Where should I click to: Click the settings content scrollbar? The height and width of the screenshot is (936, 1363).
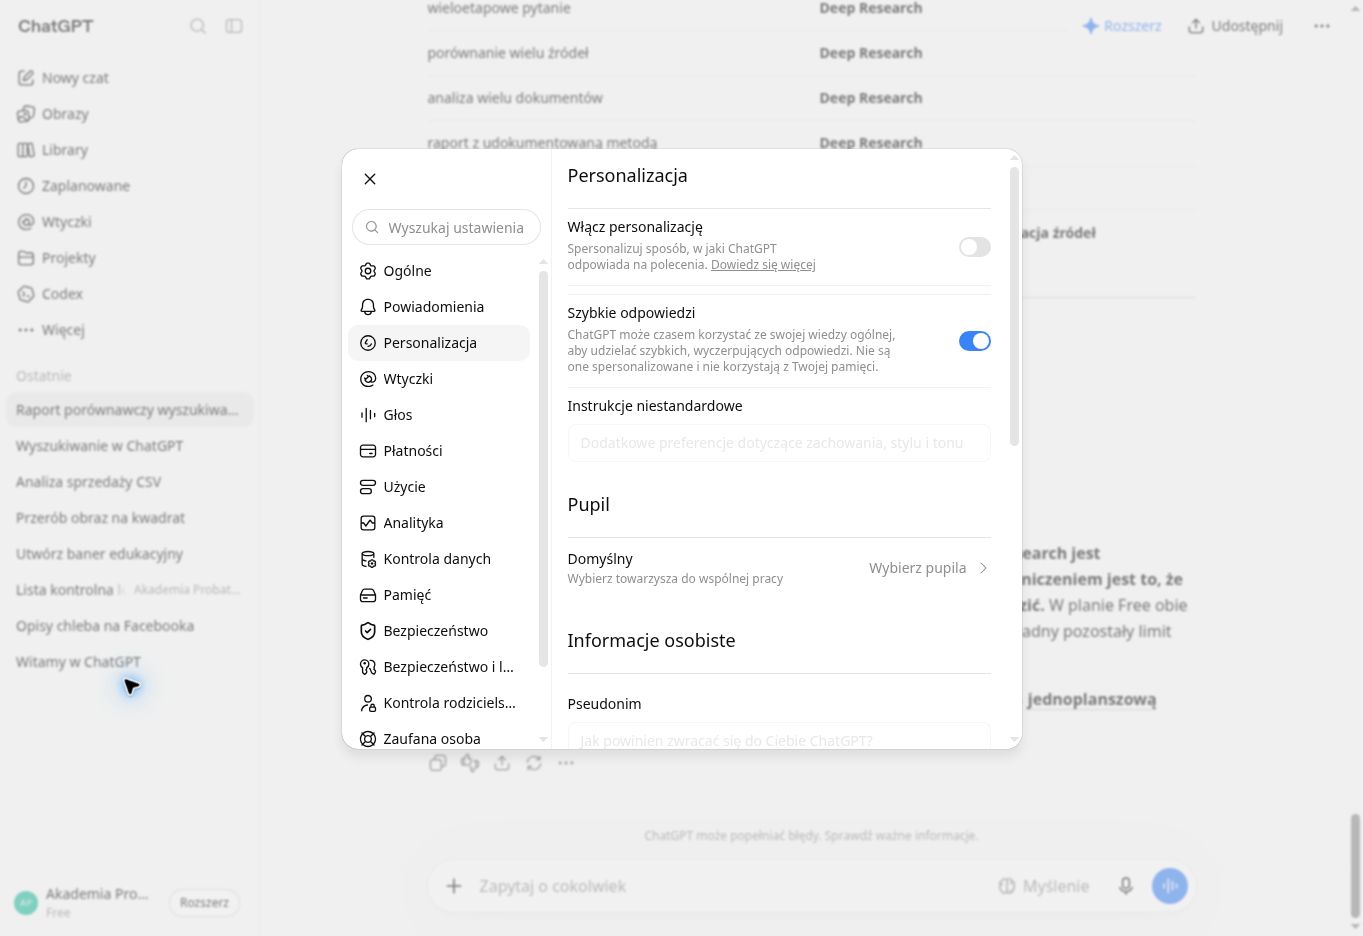tap(1014, 306)
